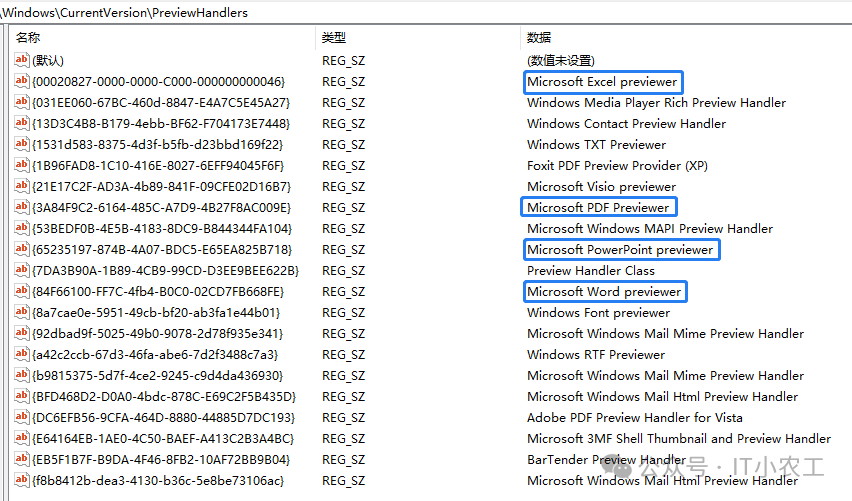Click the ab icon for {3A84F9C2-6164-485C-A7D9-4B27F8AC009E}
Image resolution: width=852 pixels, height=501 pixels.
pyautogui.click(x=22, y=207)
